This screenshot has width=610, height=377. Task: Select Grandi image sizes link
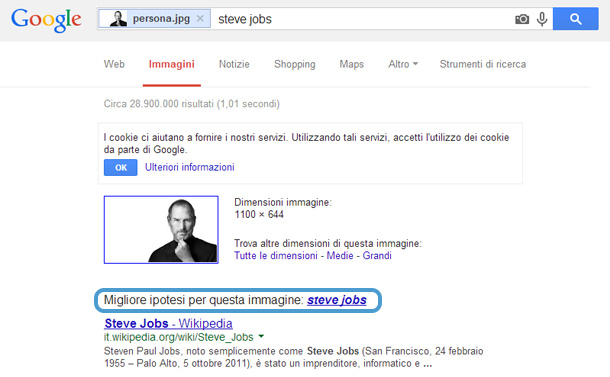tap(377, 256)
